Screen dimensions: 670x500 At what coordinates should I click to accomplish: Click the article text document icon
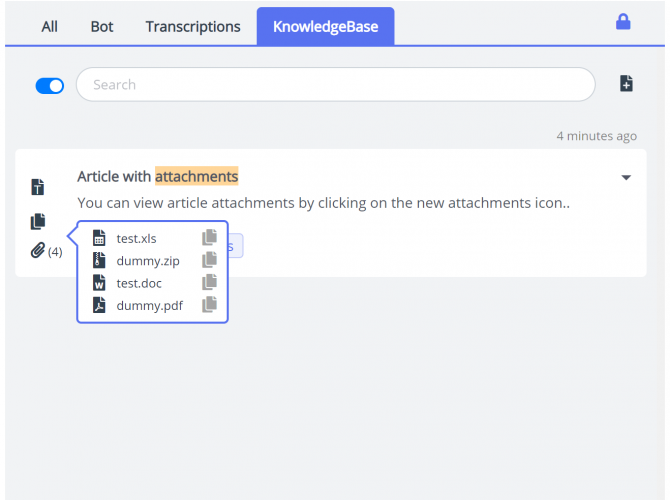coord(38,187)
